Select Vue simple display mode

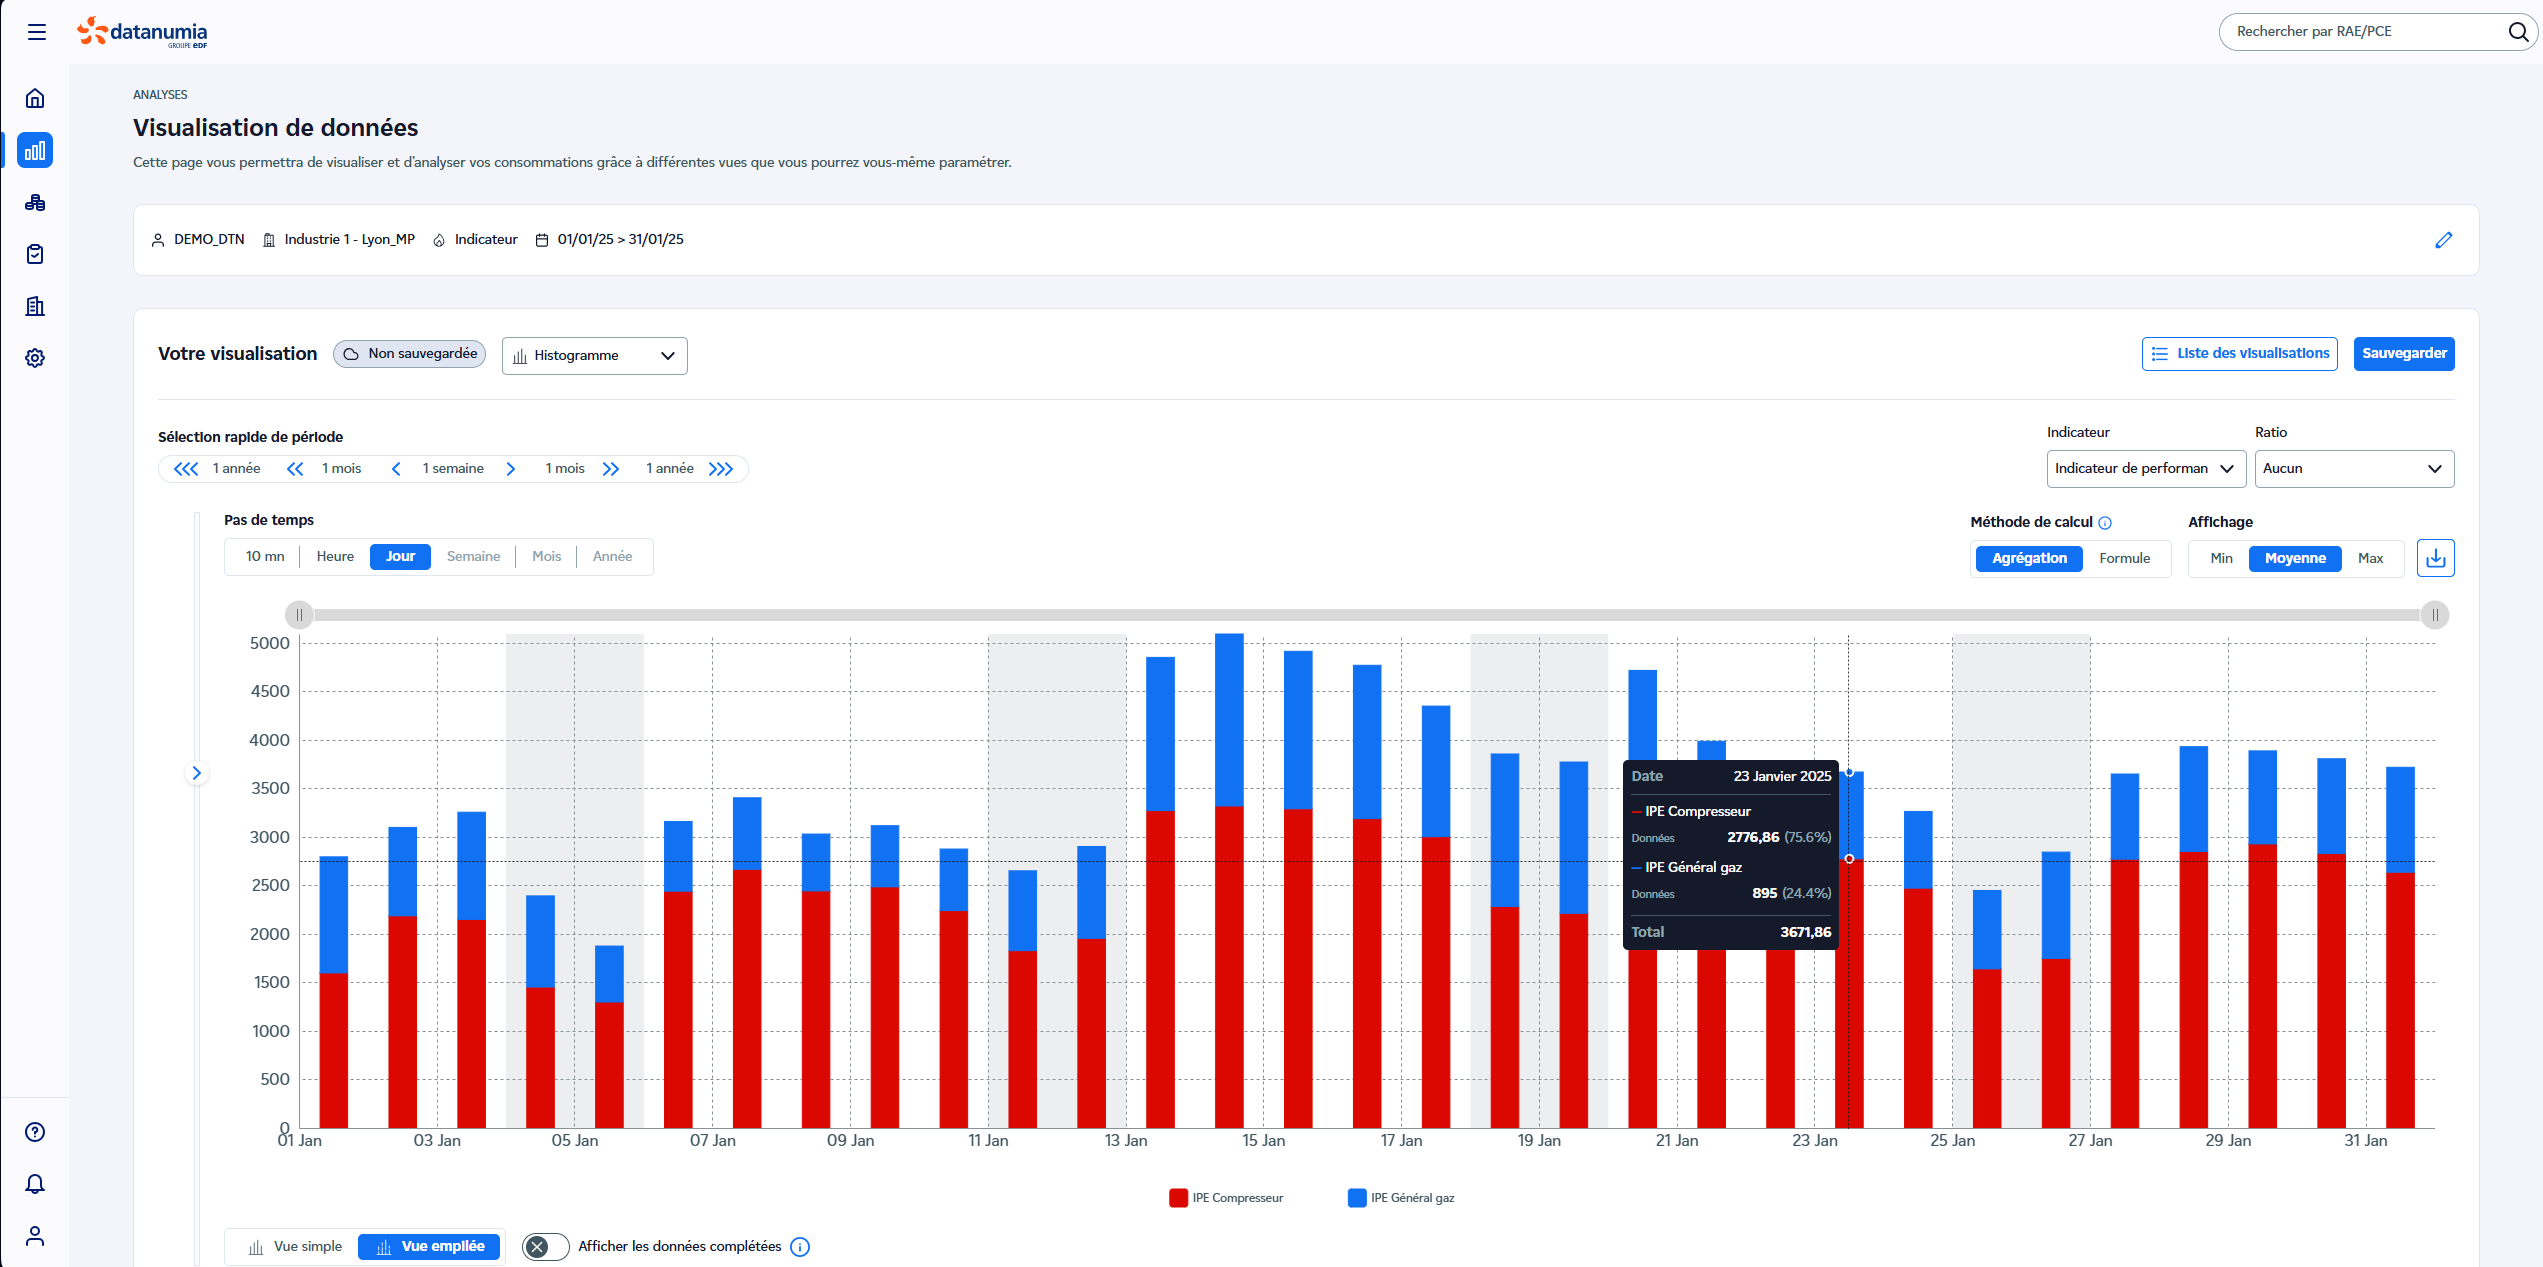295,1247
